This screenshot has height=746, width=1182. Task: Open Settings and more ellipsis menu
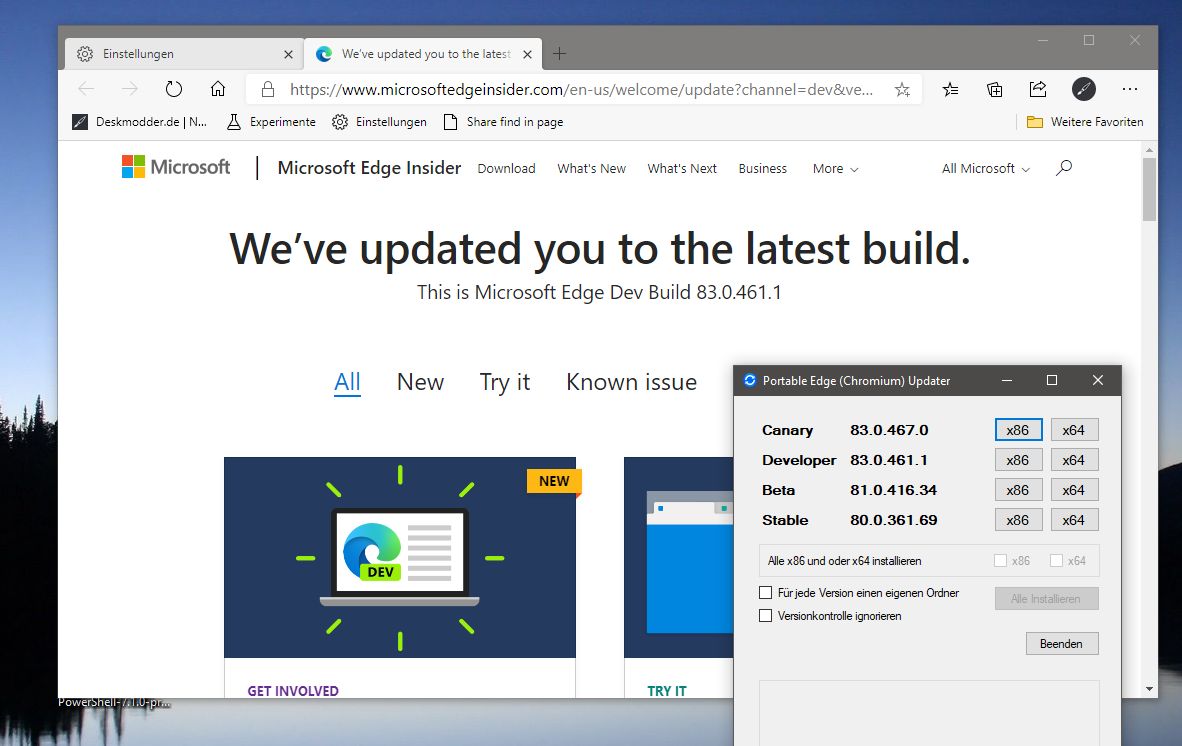(x=1129, y=89)
